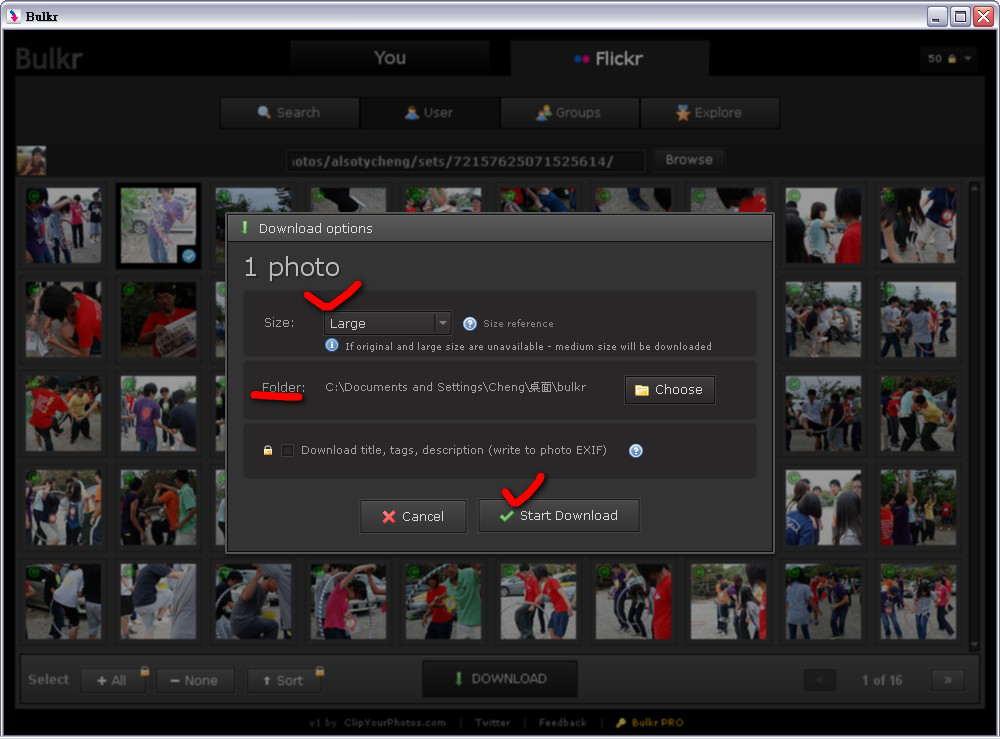Open the Twitter footer link
The width and height of the screenshot is (1000, 739).
point(492,722)
